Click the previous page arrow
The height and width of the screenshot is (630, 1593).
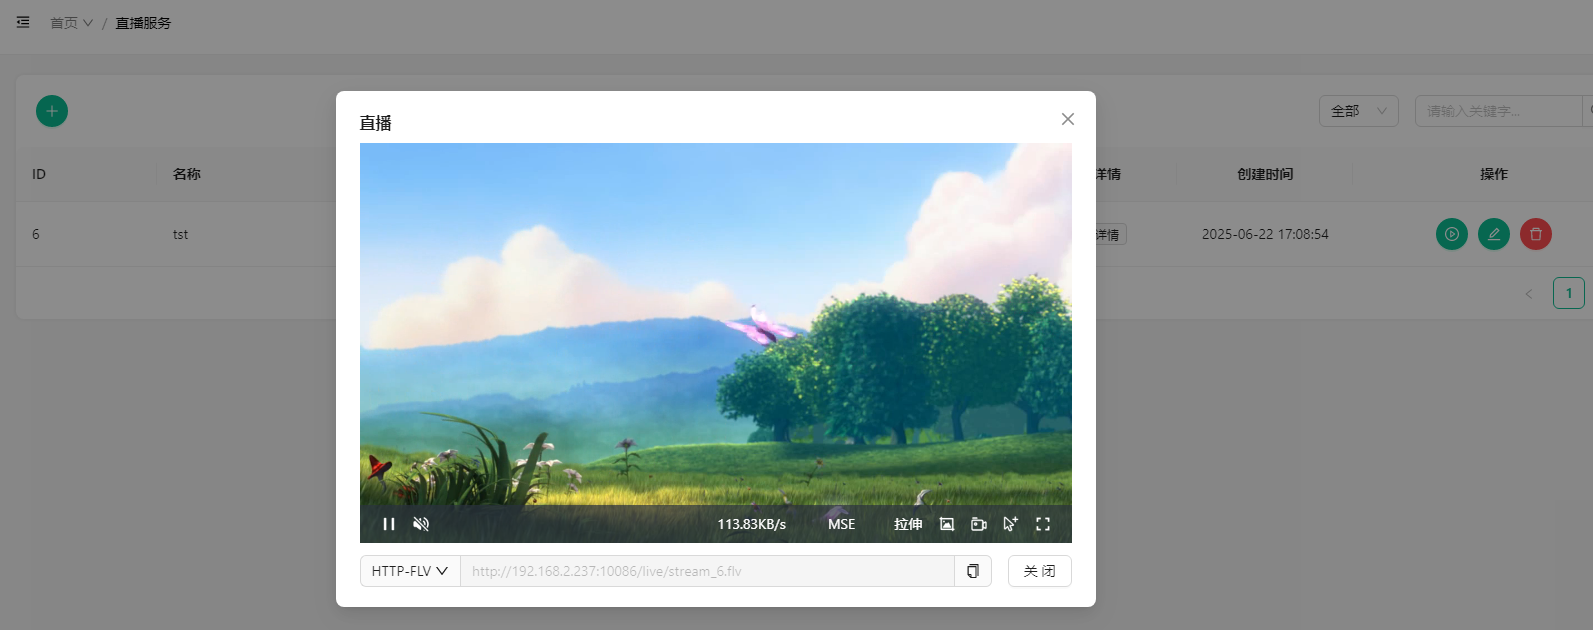[x=1529, y=293]
